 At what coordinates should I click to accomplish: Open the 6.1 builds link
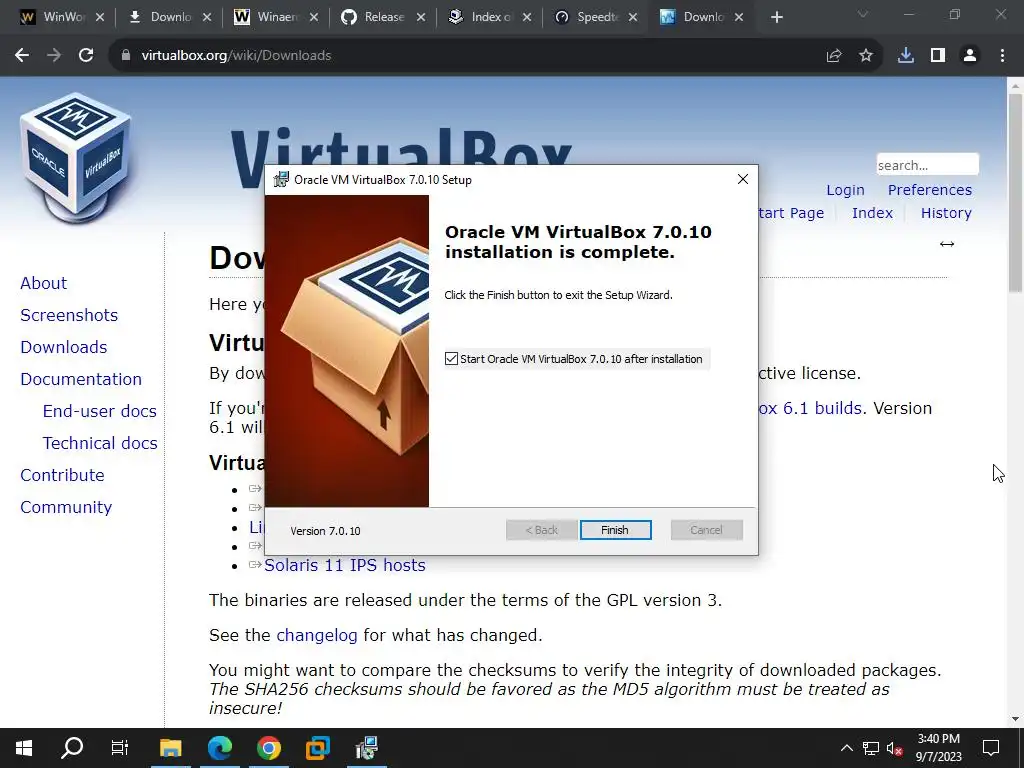click(810, 408)
